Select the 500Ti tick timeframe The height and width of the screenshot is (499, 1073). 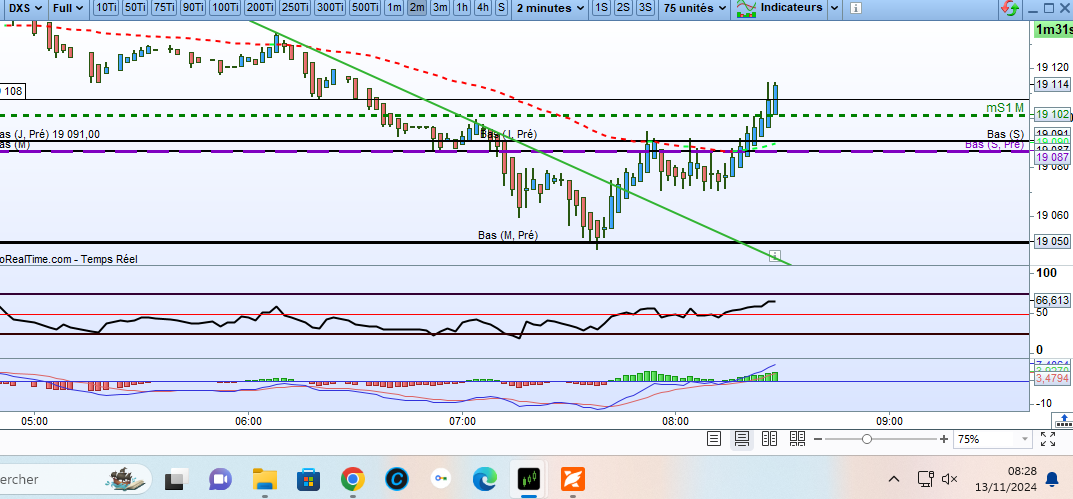[365, 8]
